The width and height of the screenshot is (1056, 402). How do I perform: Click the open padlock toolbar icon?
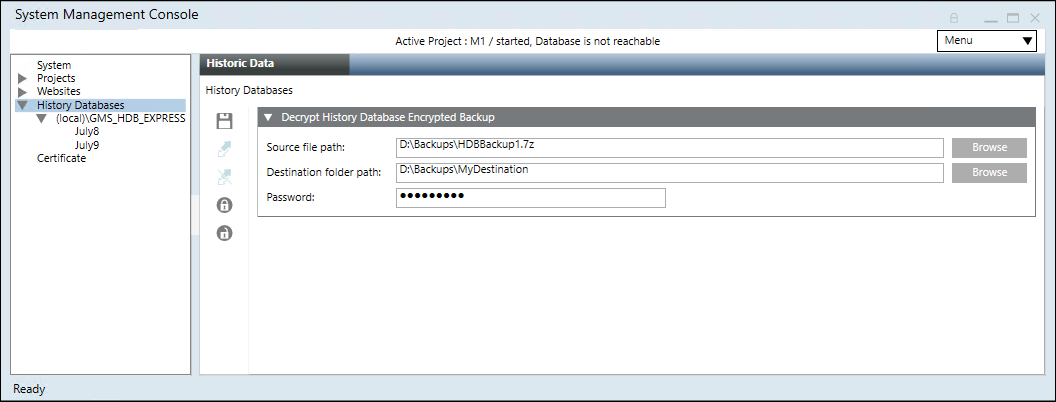(224, 234)
